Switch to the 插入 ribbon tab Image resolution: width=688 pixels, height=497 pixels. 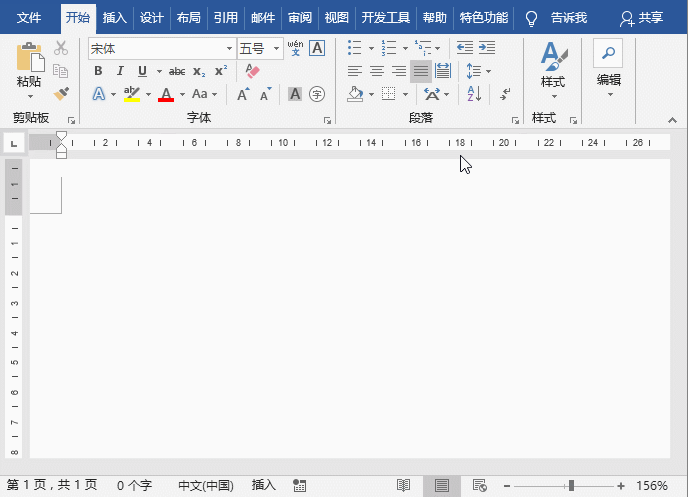click(x=115, y=17)
